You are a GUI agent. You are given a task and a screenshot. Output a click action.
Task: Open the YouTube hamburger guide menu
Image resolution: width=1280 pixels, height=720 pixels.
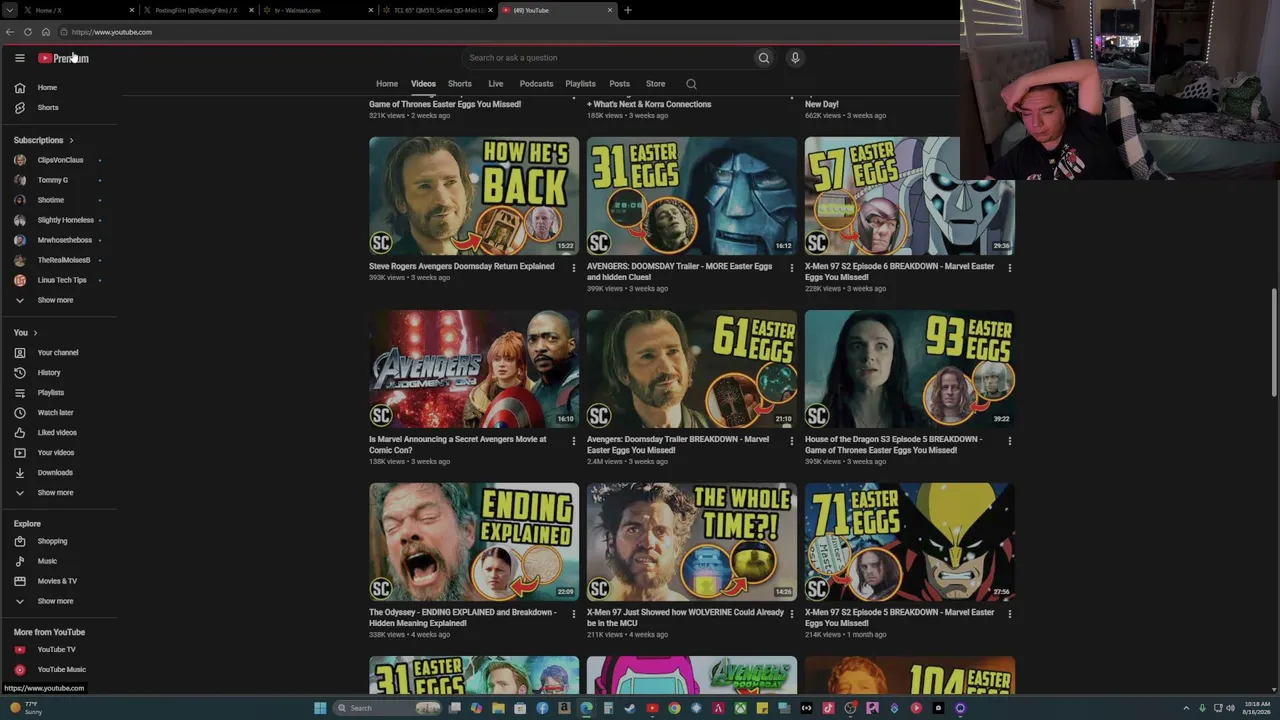tap(19, 58)
